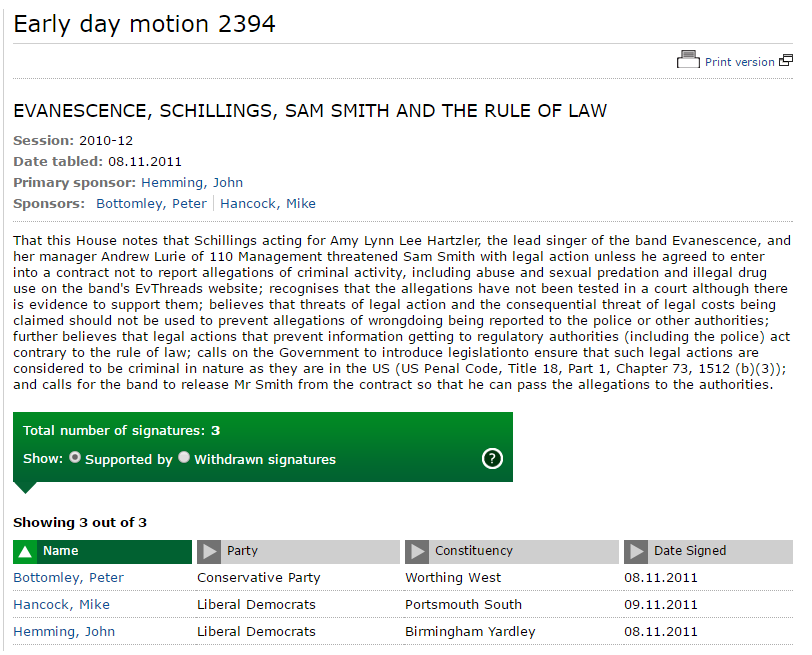
Task: Open Hemming, John in signatures table
Action: pyautogui.click(x=64, y=632)
